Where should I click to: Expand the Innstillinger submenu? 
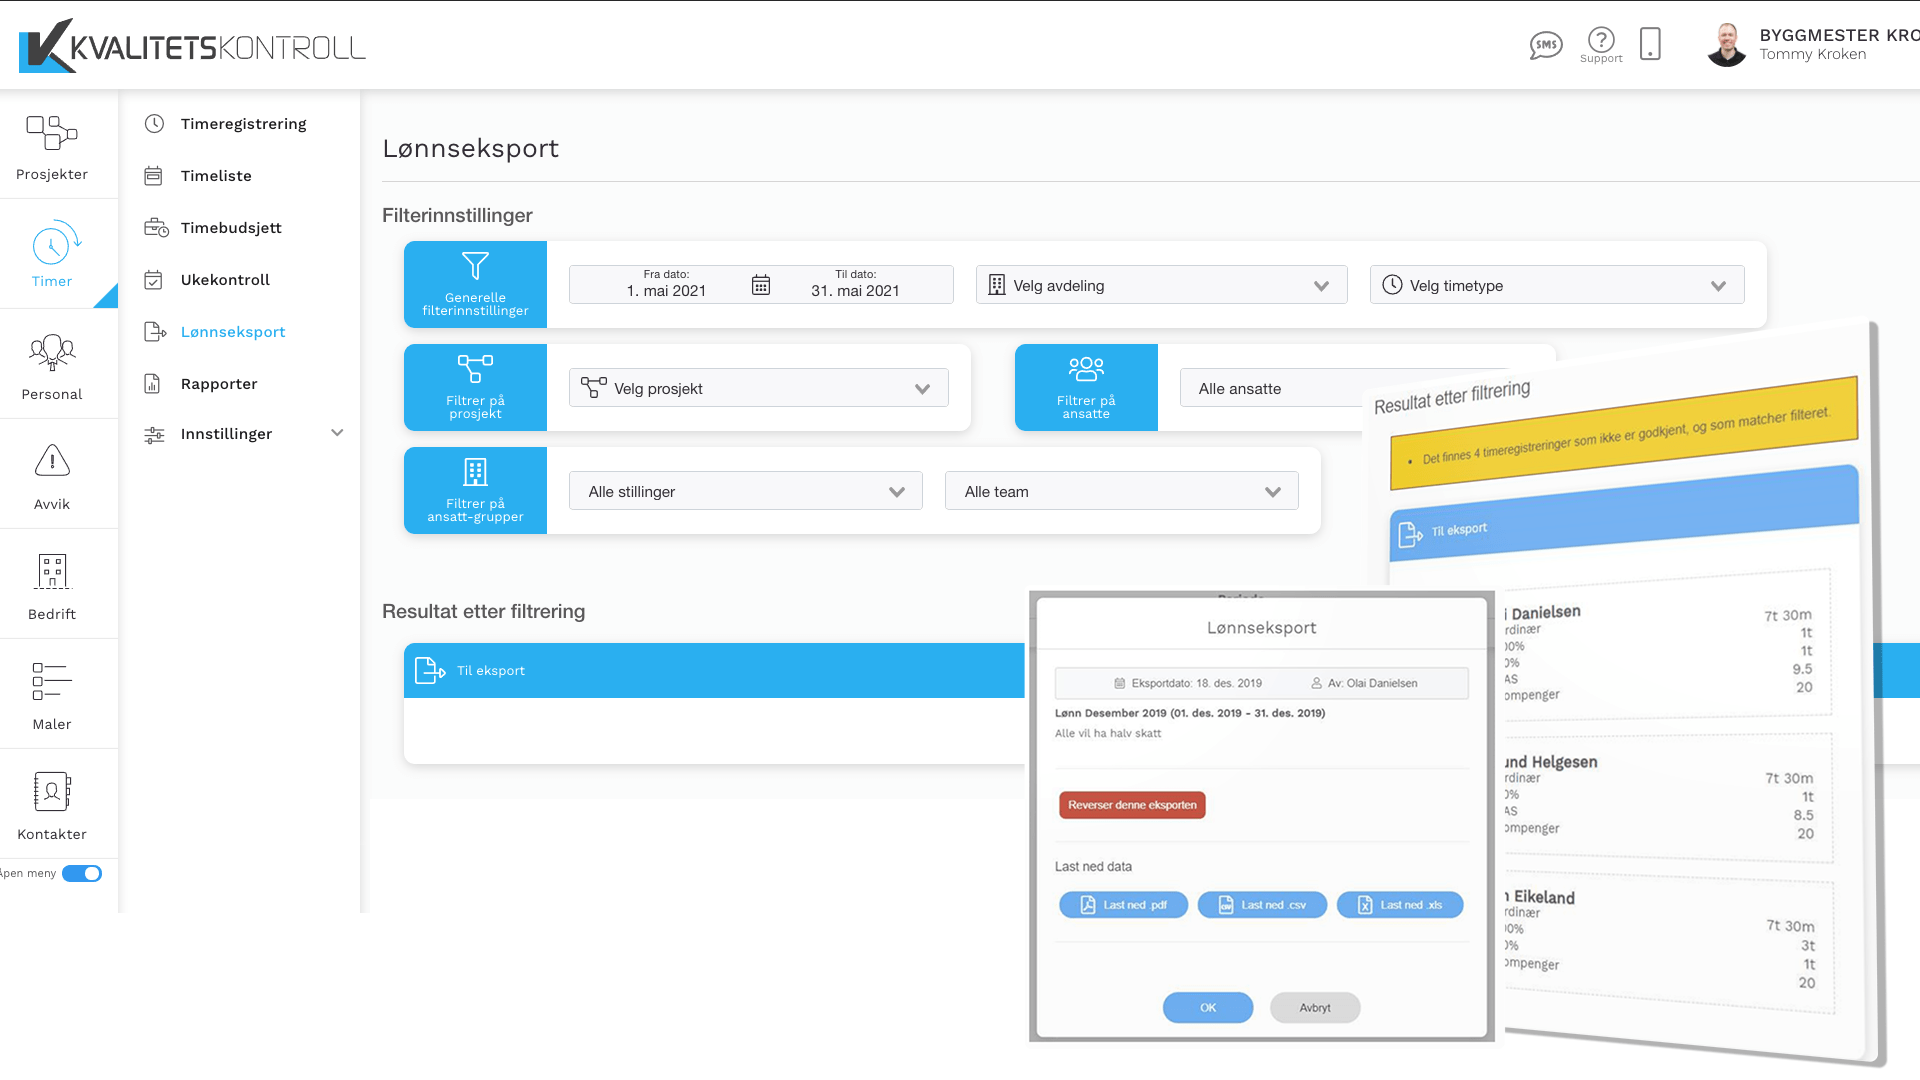coord(337,433)
